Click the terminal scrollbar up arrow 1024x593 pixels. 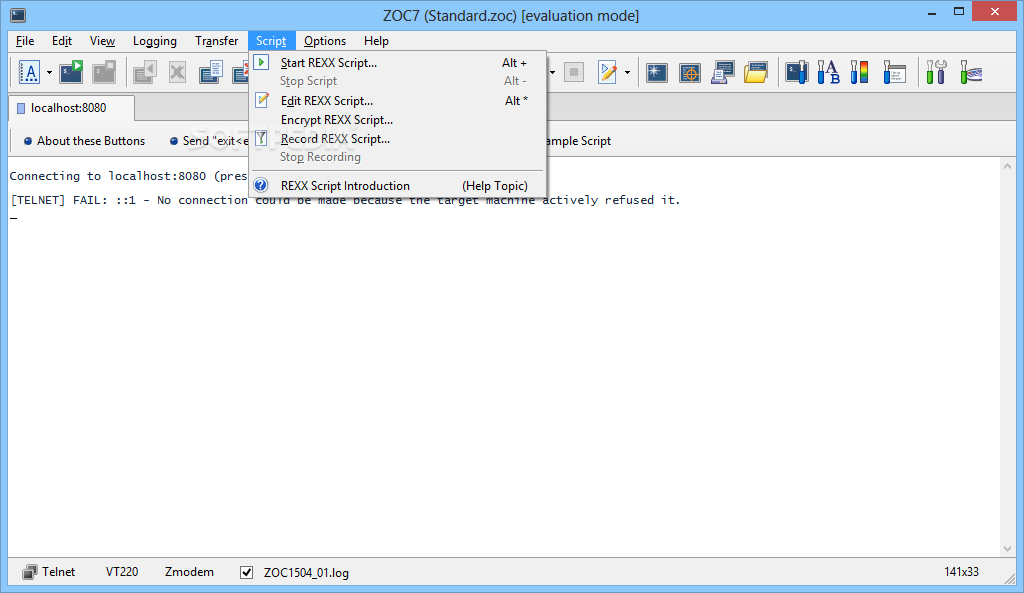click(x=1006, y=167)
